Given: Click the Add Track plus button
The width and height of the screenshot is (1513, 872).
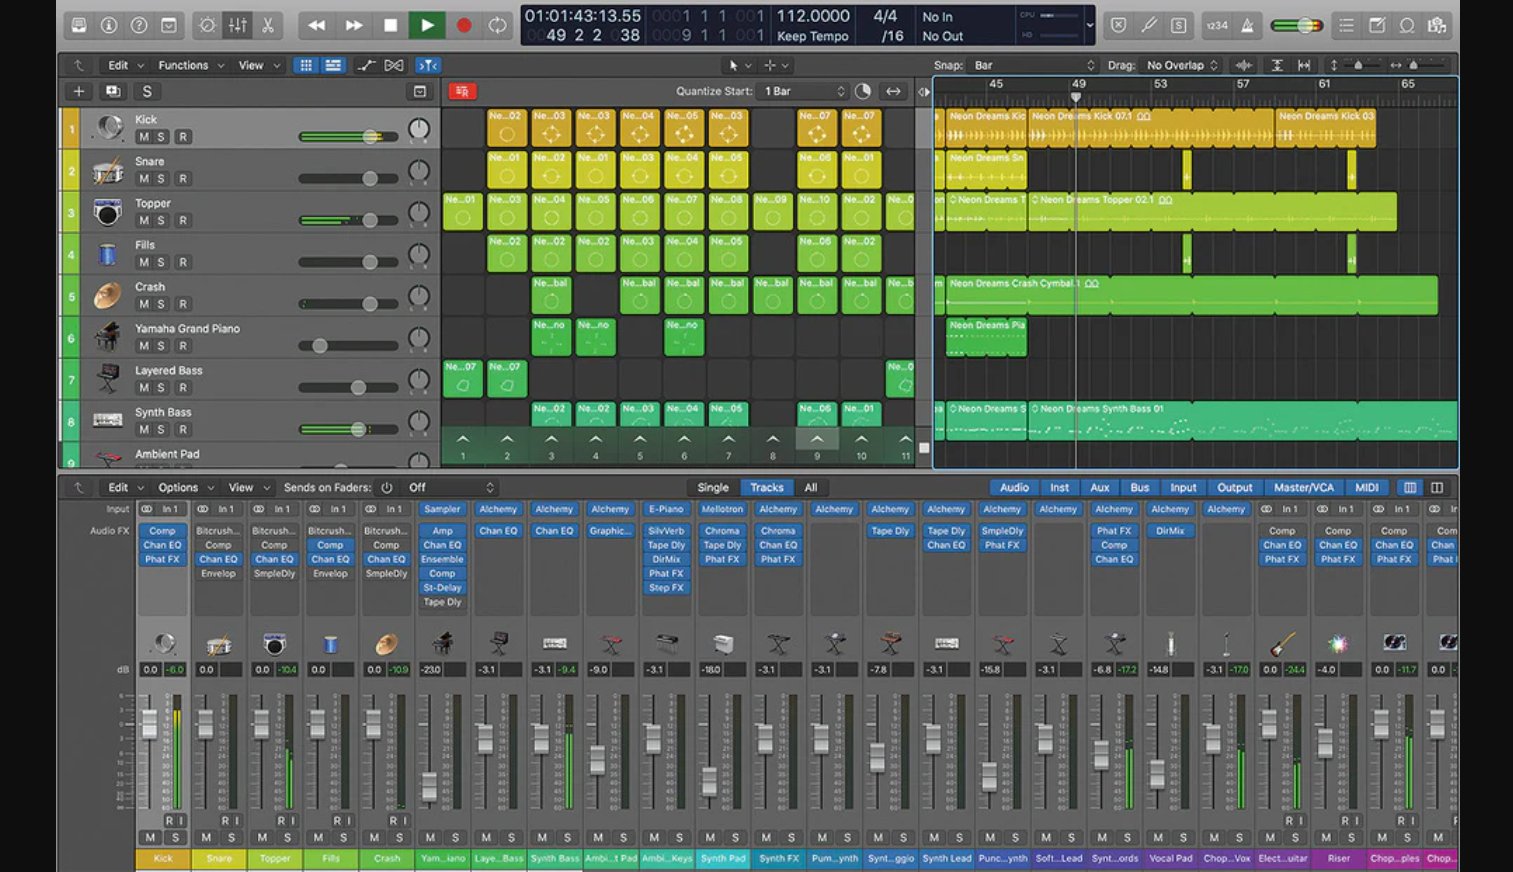Looking at the screenshot, I should (79, 91).
